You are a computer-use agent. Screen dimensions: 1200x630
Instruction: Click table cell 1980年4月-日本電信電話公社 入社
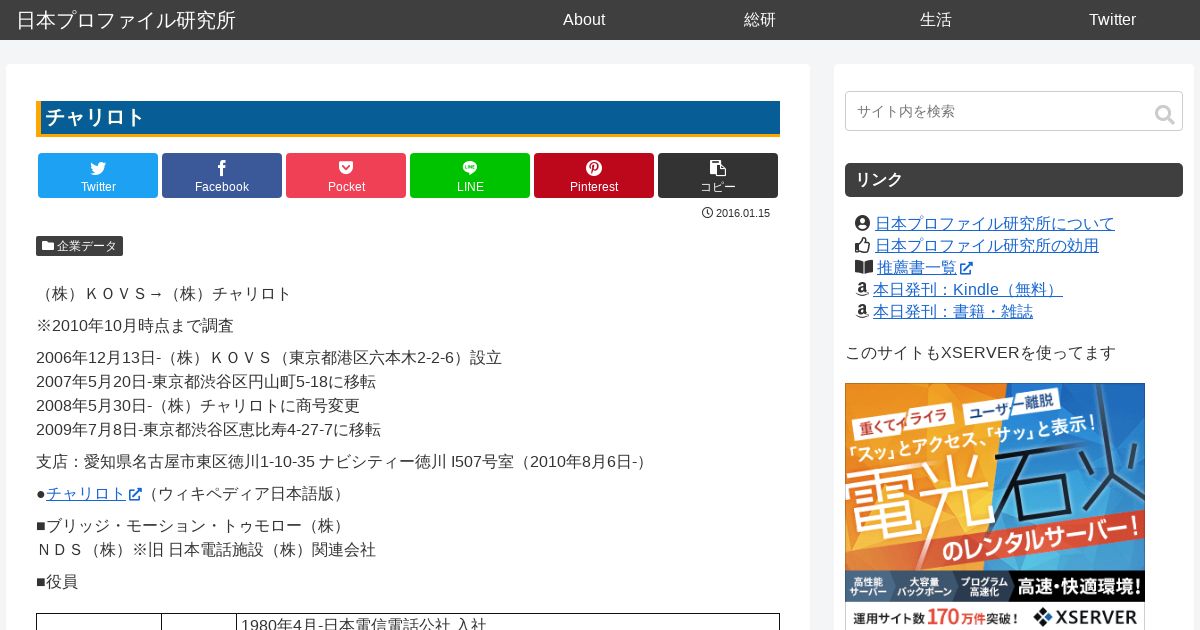tap(508, 623)
